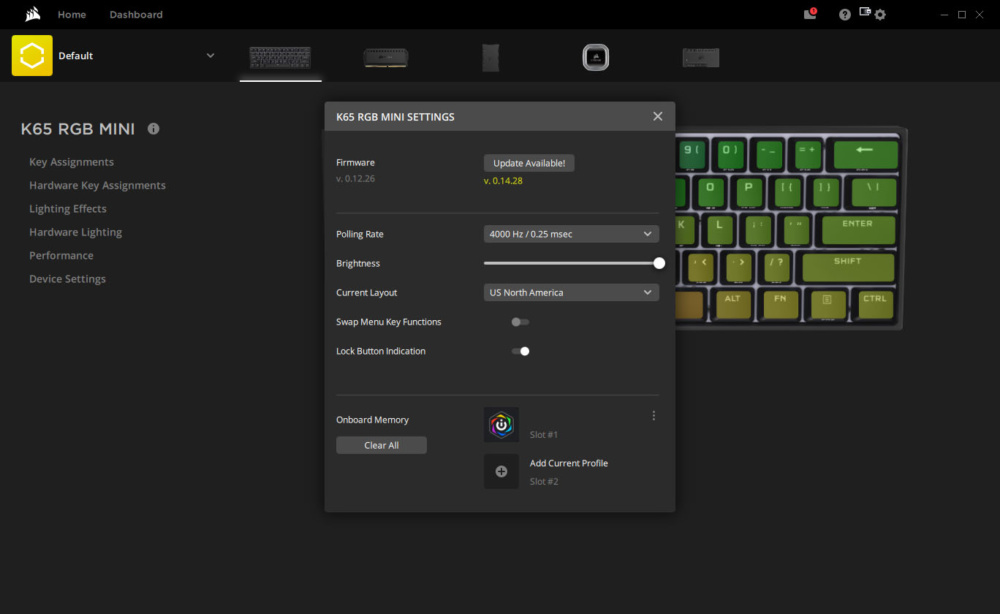Open the Current Layout dropdown

click(571, 293)
